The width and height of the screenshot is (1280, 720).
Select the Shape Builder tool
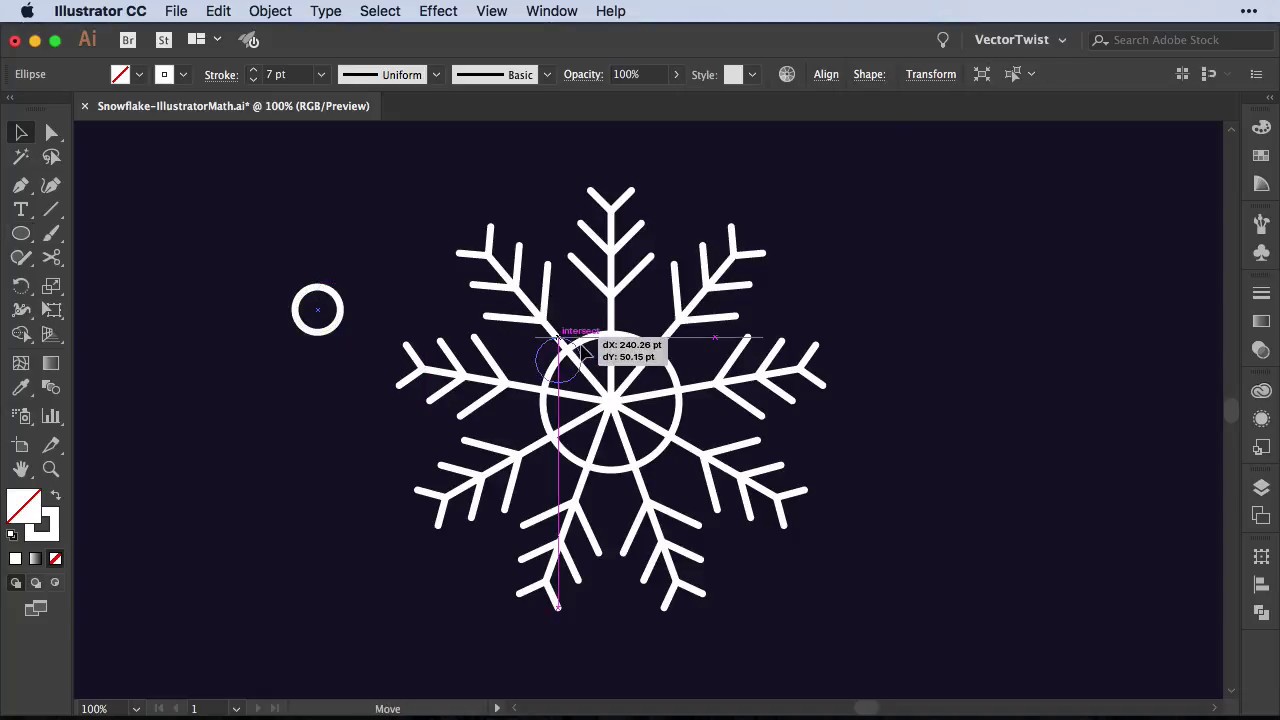21,335
